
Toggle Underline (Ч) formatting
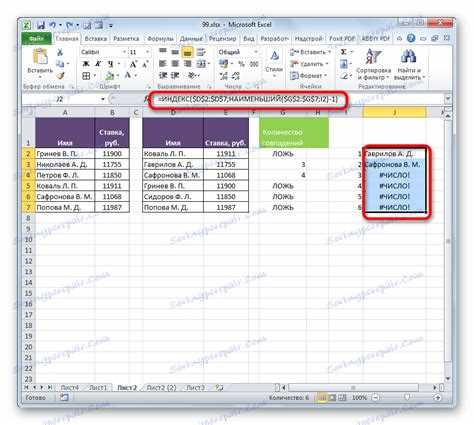click(x=110, y=64)
